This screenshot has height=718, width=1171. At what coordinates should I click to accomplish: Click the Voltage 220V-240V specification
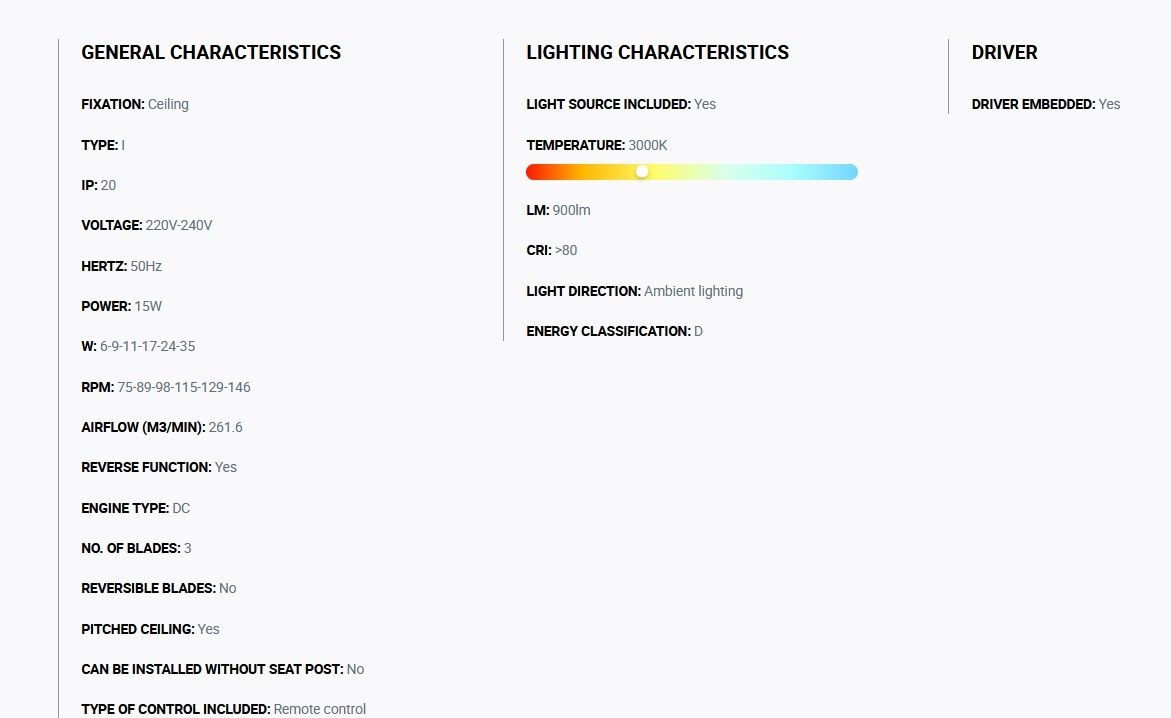pyautogui.click(x=147, y=226)
